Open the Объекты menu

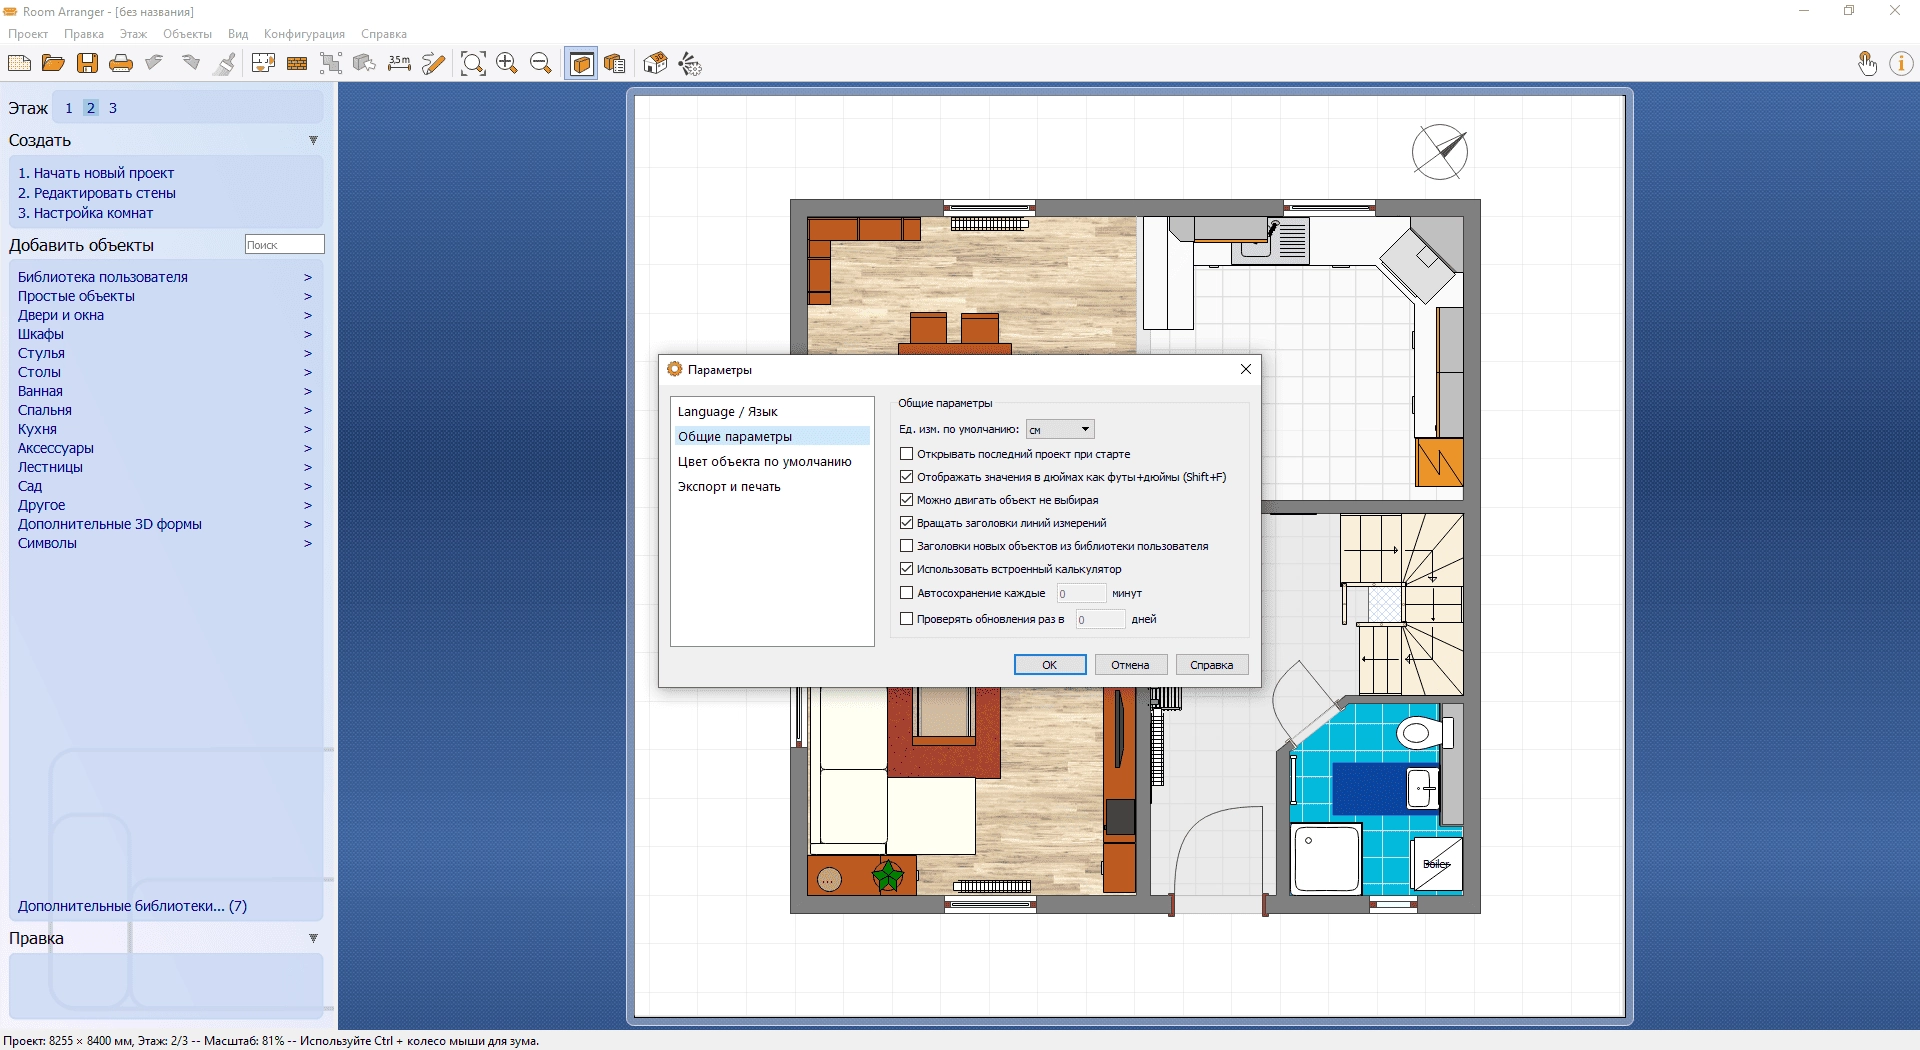click(187, 34)
